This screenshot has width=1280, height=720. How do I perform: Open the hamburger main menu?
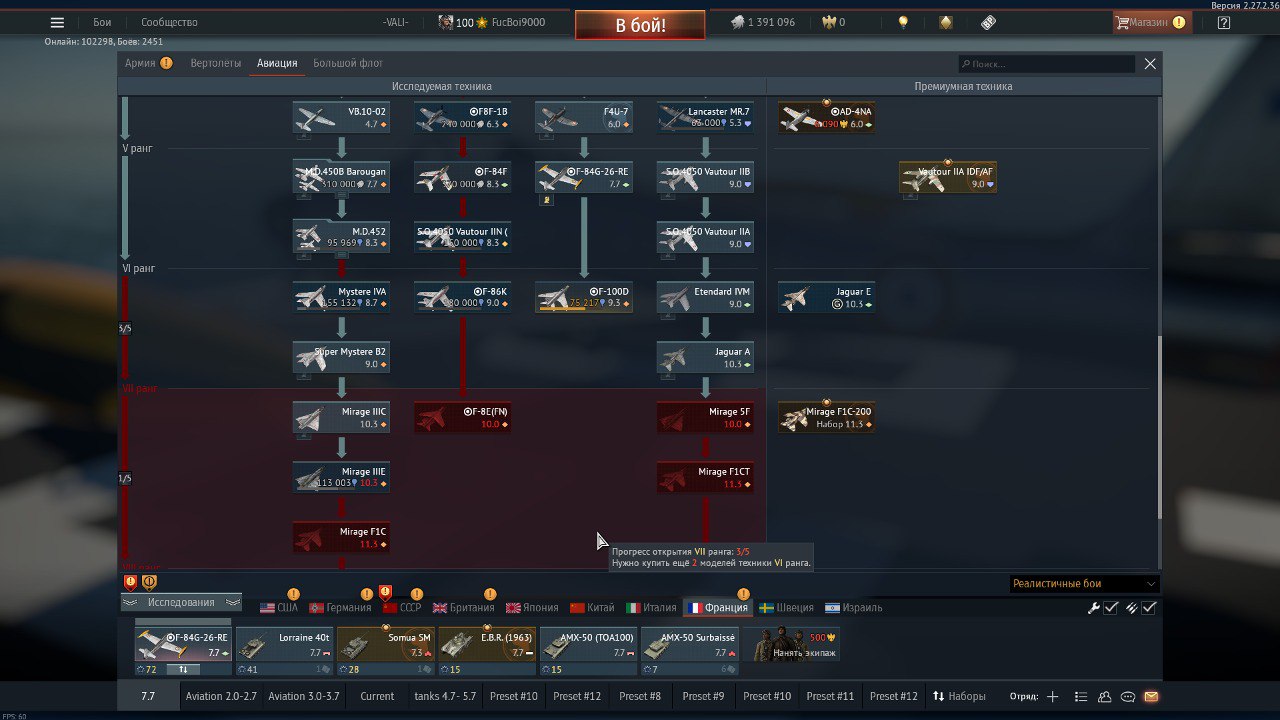point(57,22)
